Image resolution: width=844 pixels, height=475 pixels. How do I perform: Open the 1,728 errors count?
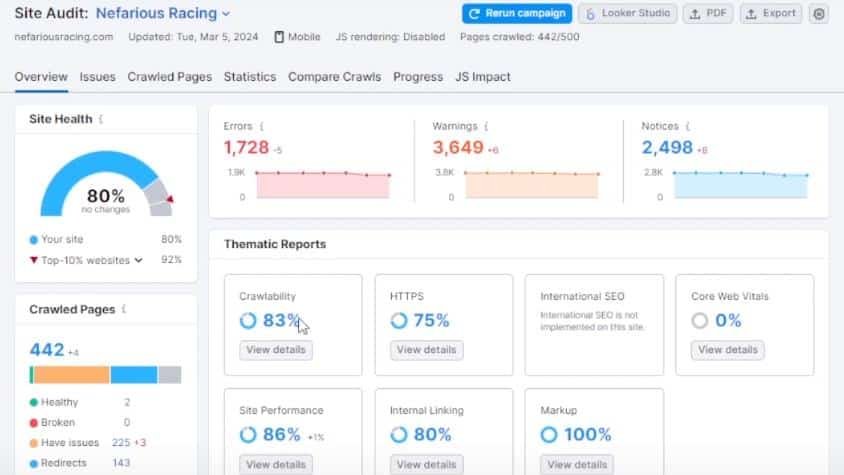click(246, 148)
